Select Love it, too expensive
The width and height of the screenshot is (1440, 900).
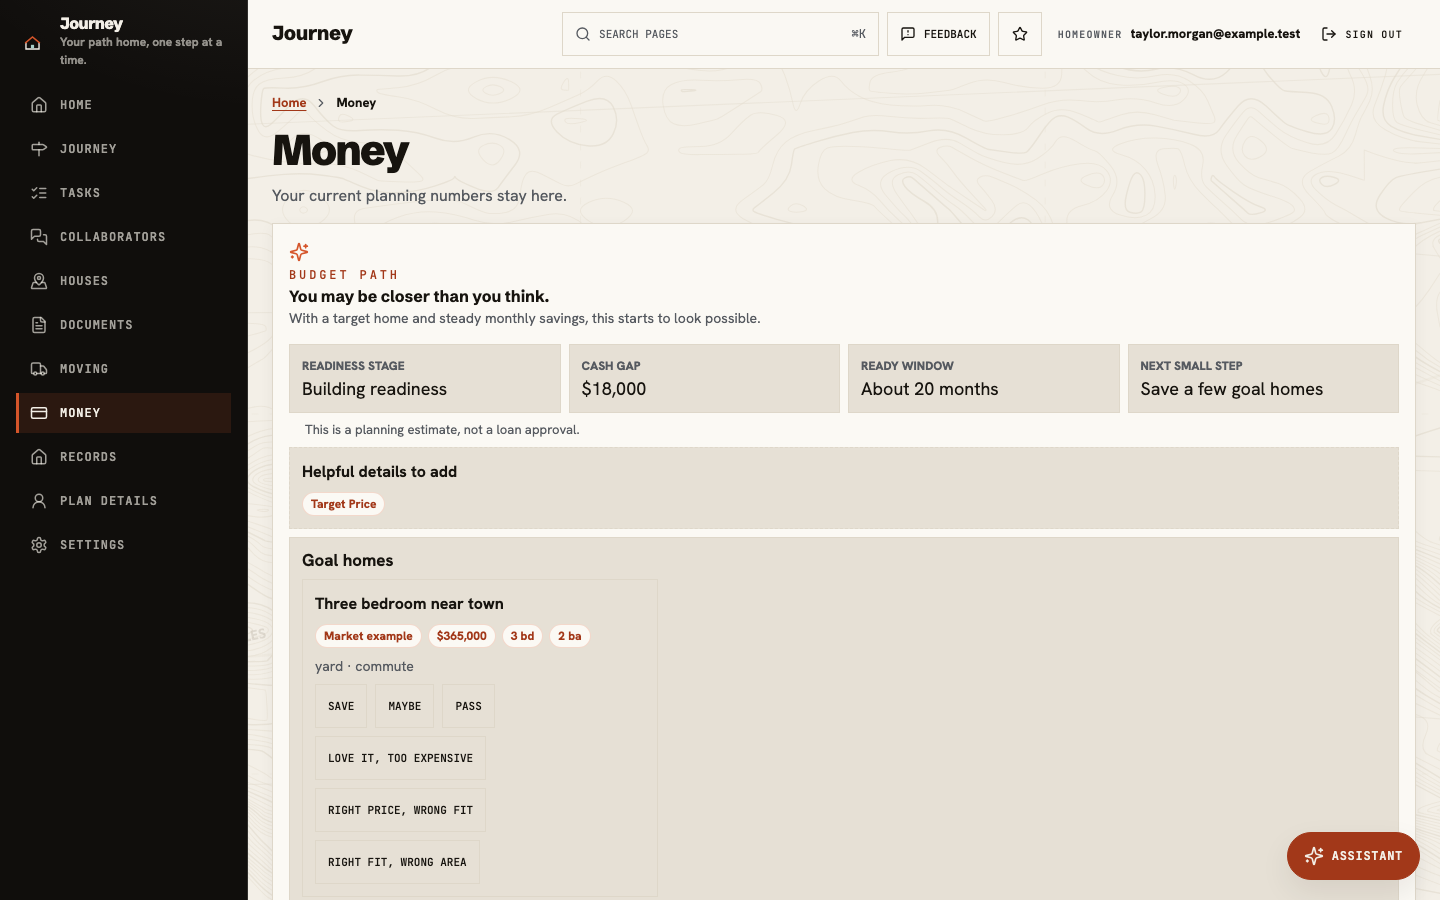coord(400,758)
